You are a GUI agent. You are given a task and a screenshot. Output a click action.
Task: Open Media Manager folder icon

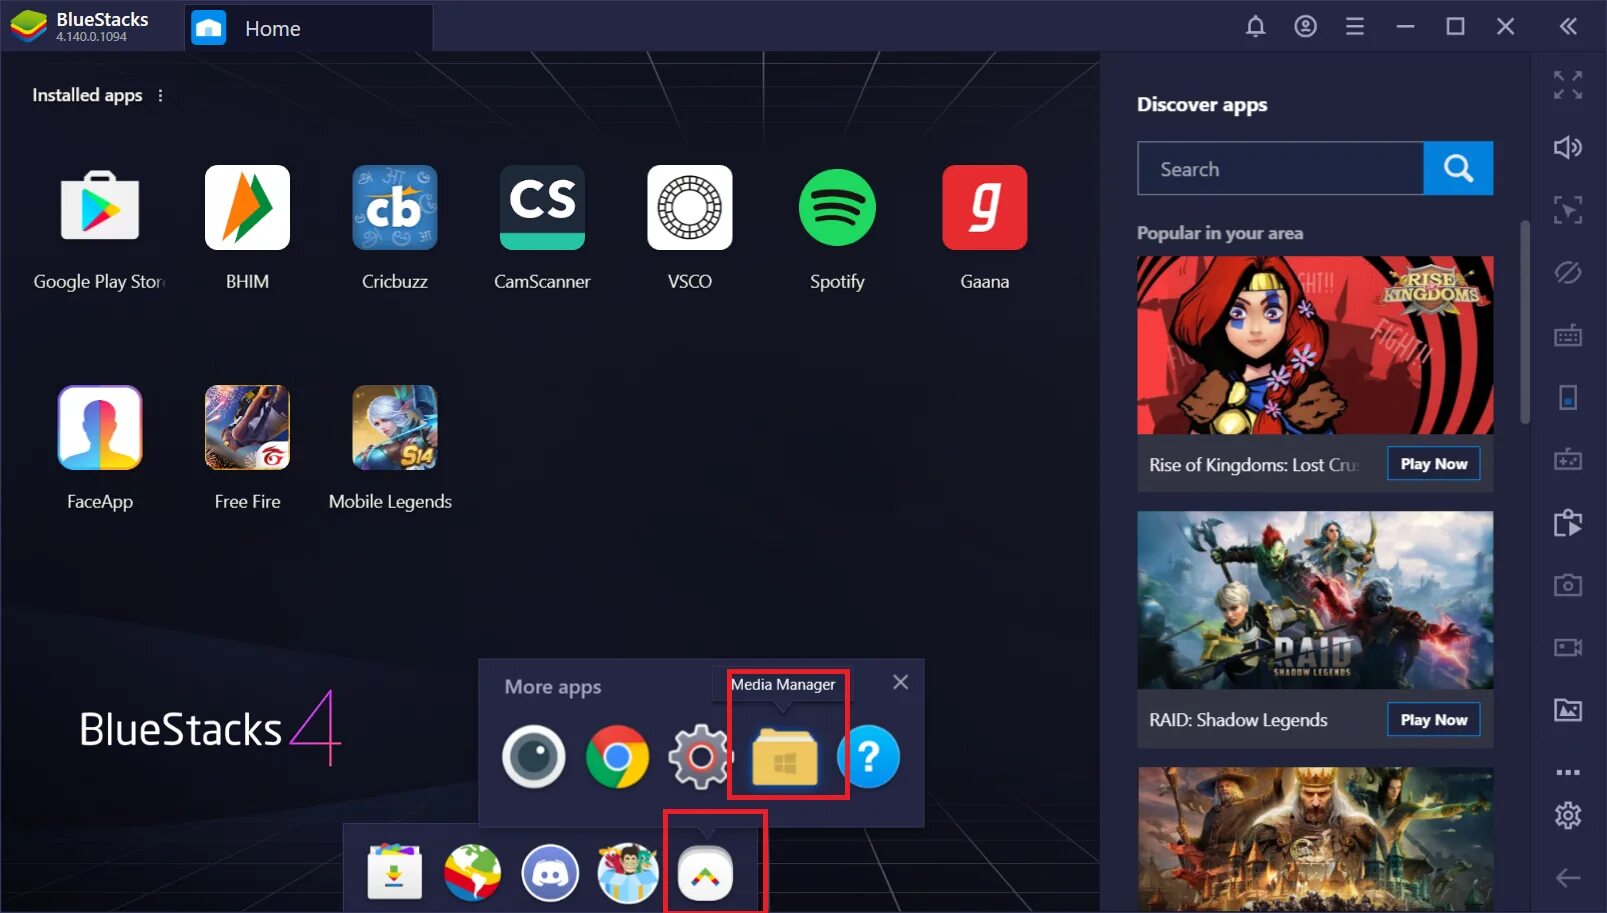click(x=785, y=757)
